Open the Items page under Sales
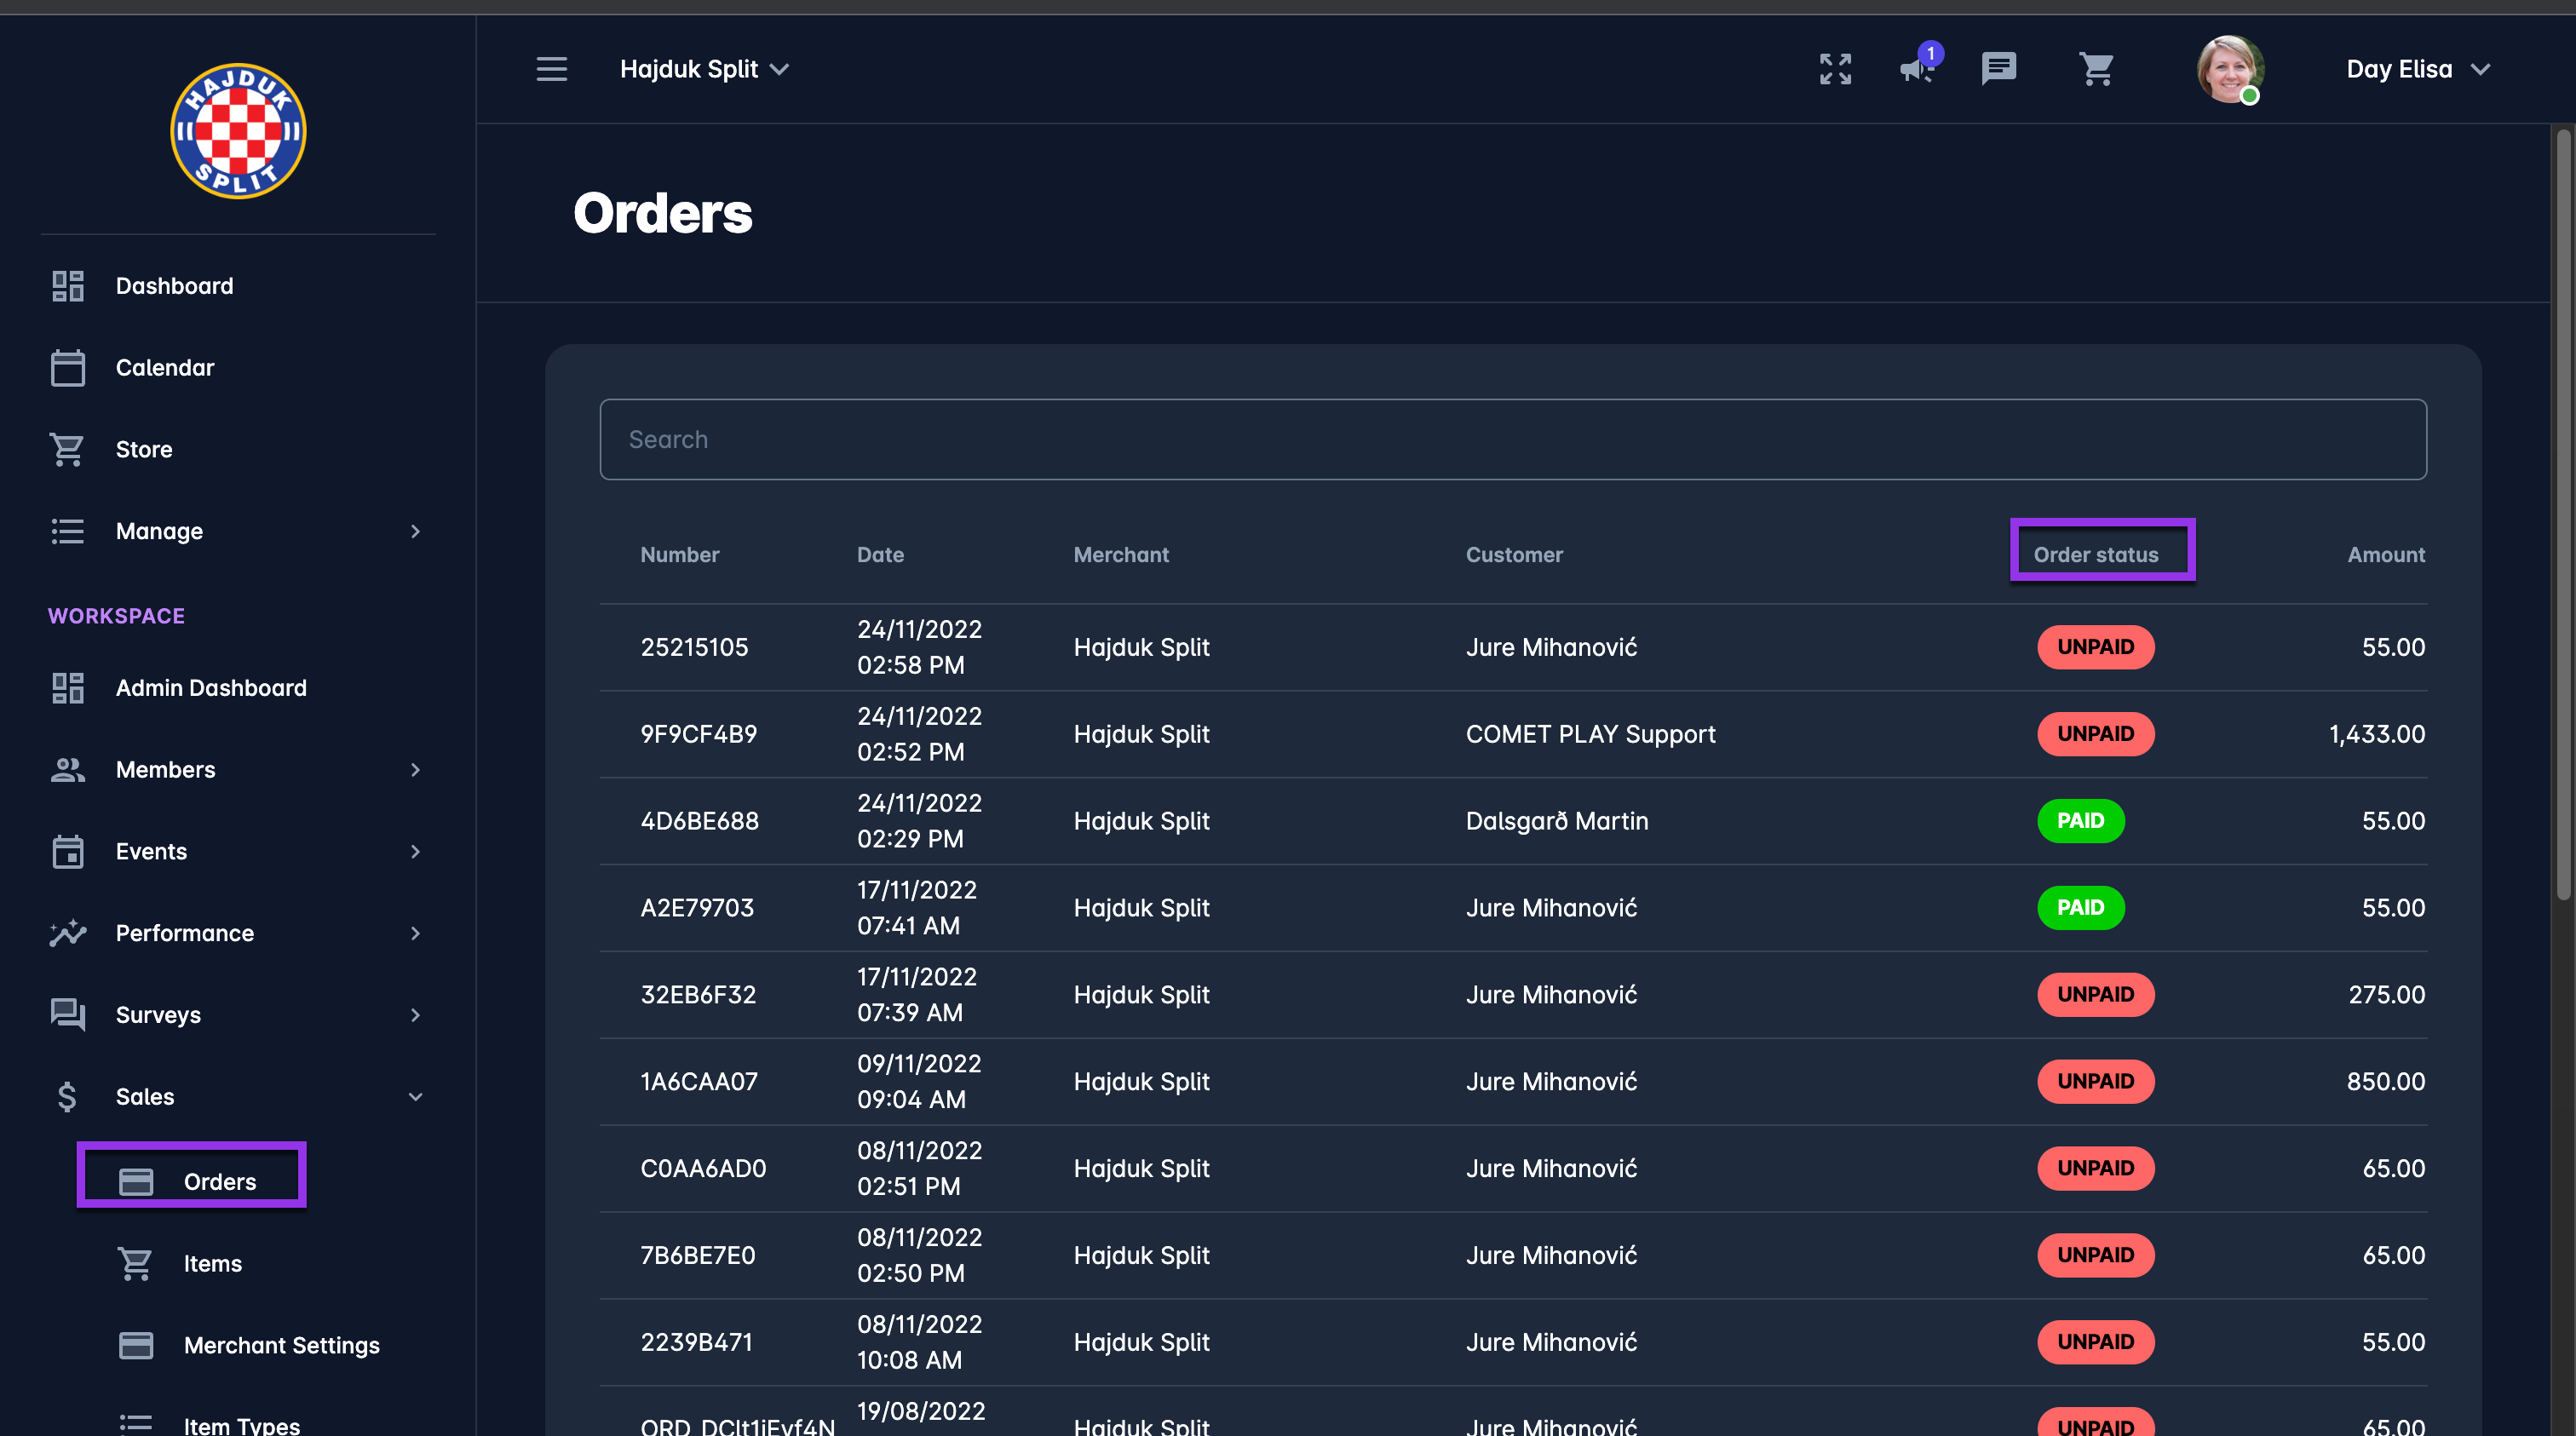 pyautogui.click(x=212, y=1263)
